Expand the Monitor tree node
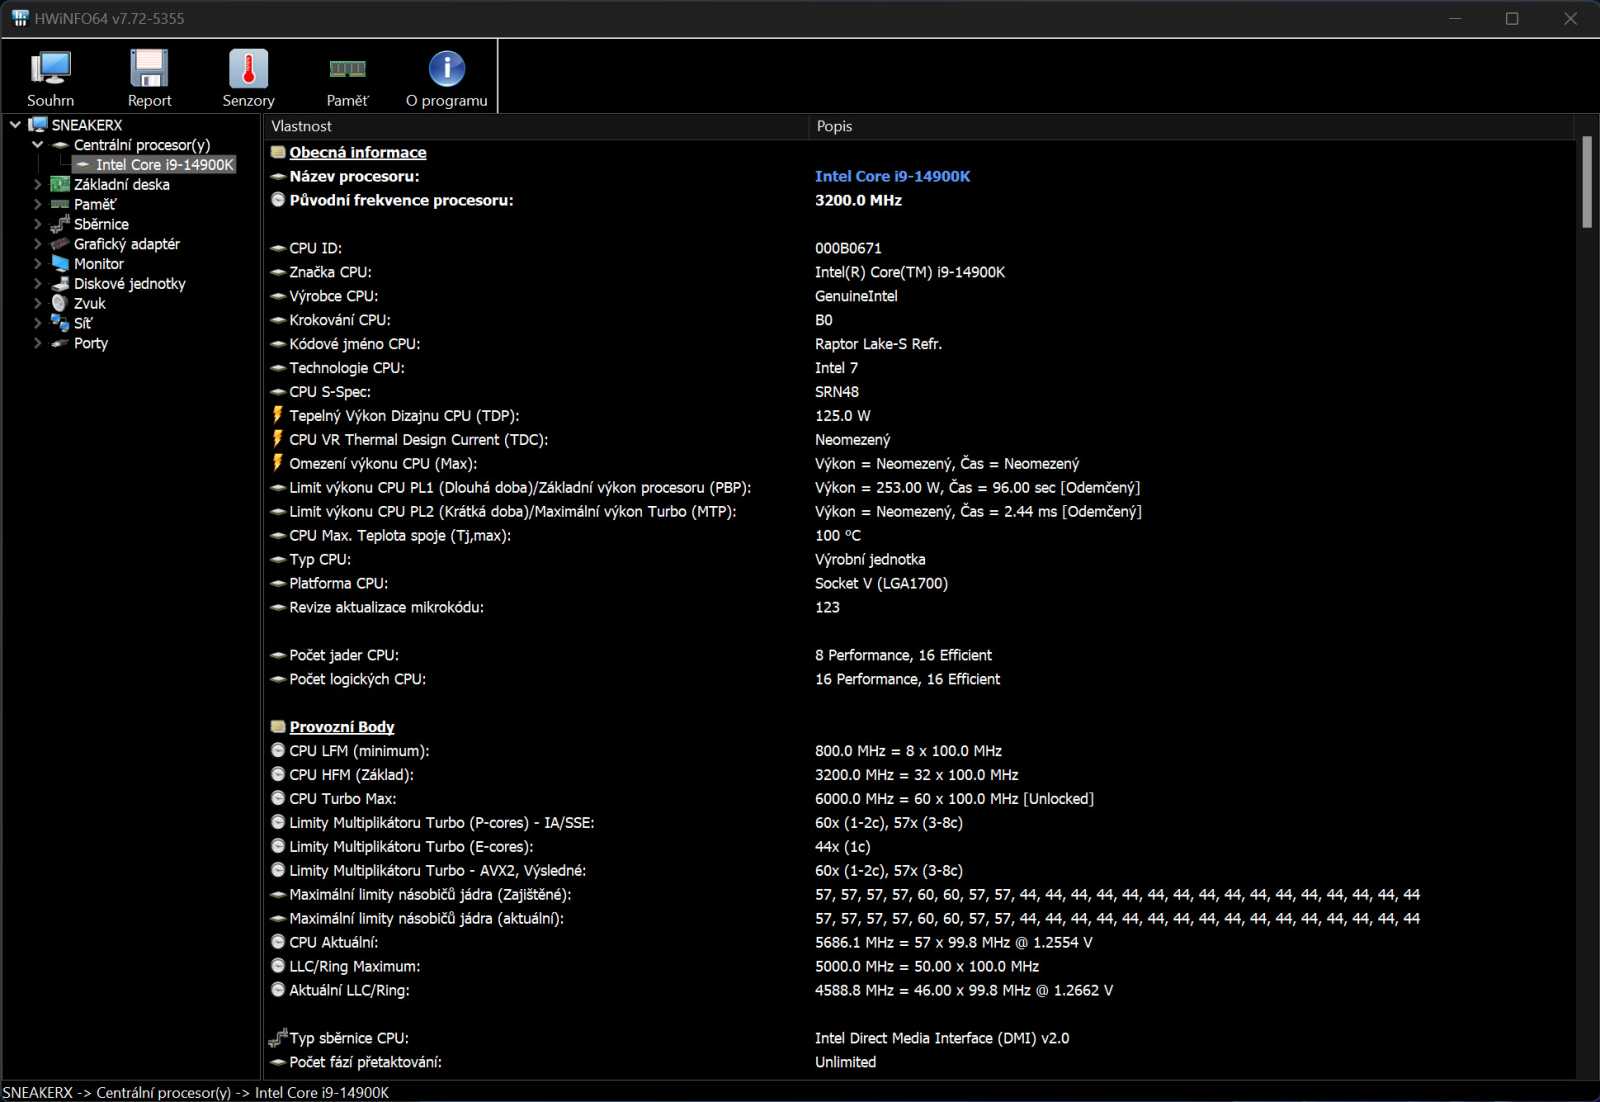 (38, 264)
